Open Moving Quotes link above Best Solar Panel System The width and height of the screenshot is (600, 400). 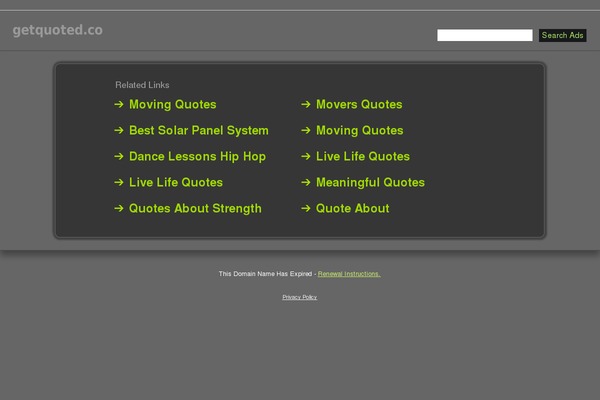click(173, 104)
